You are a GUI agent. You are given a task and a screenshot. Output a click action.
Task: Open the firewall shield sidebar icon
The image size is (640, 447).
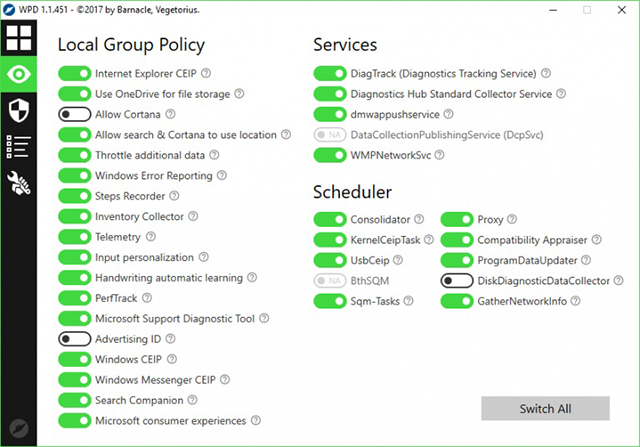[x=19, y=110]
